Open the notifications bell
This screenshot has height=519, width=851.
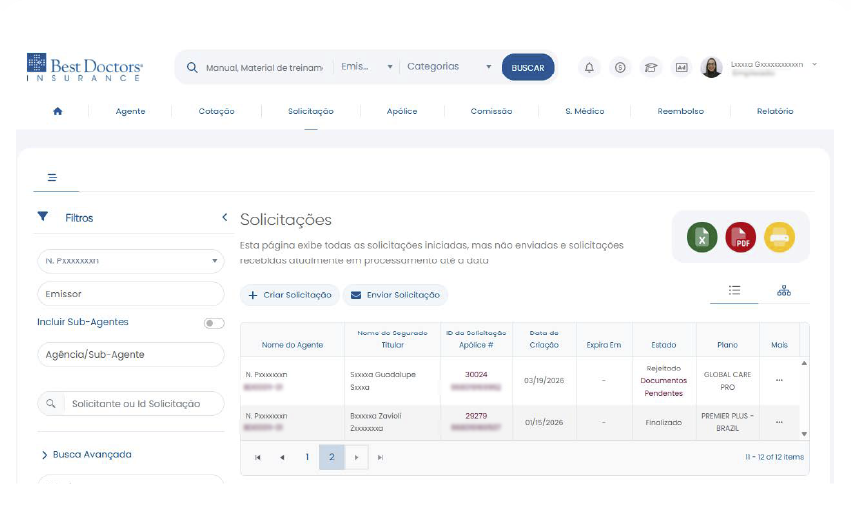(589, 67)
